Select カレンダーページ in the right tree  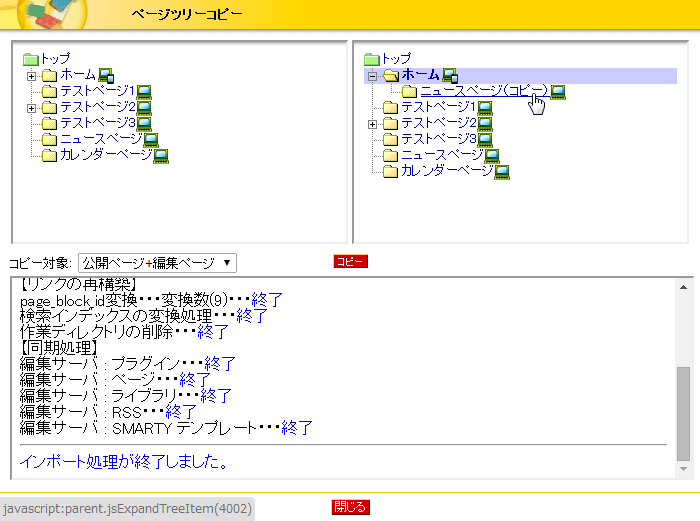coord(447,171)
